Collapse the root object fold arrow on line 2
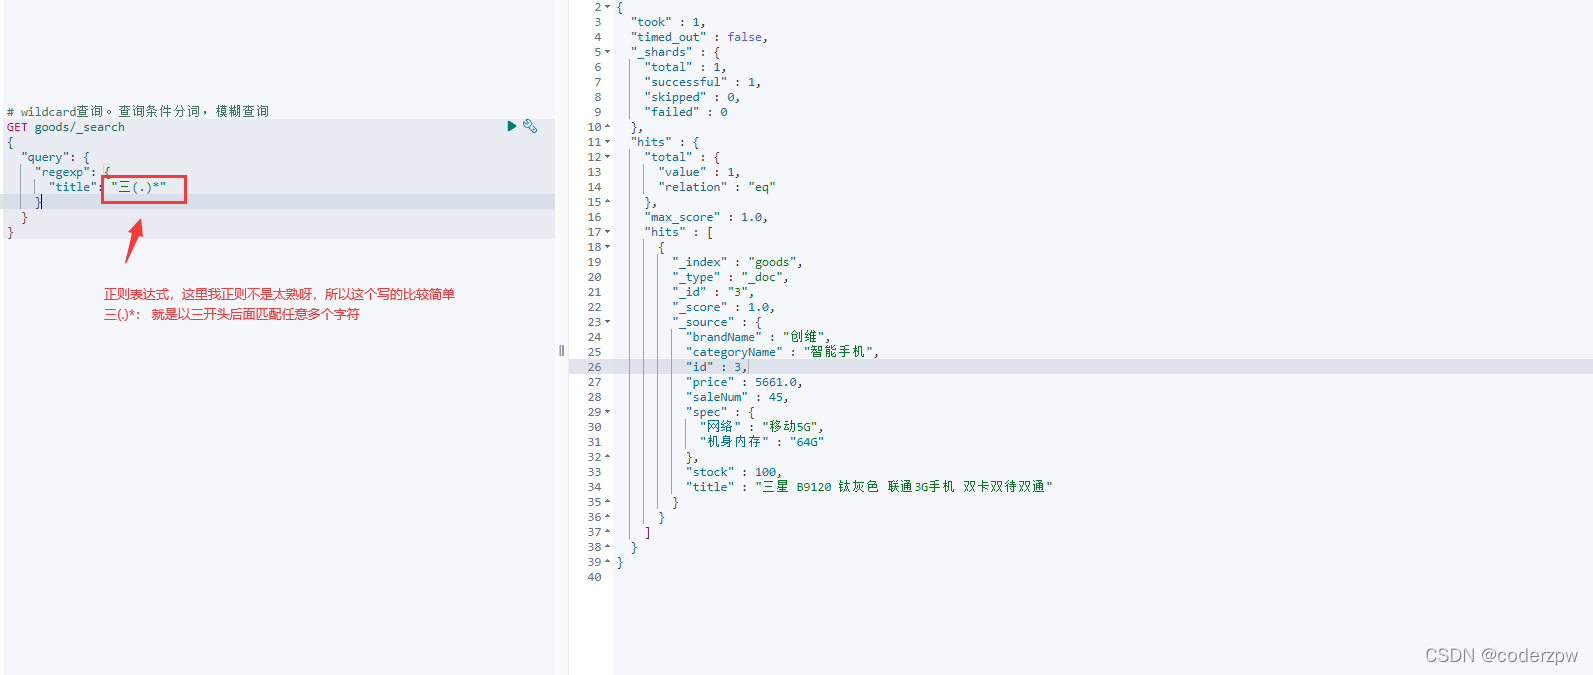This screenshot has width=1593, height=675. tap(607, 7)
